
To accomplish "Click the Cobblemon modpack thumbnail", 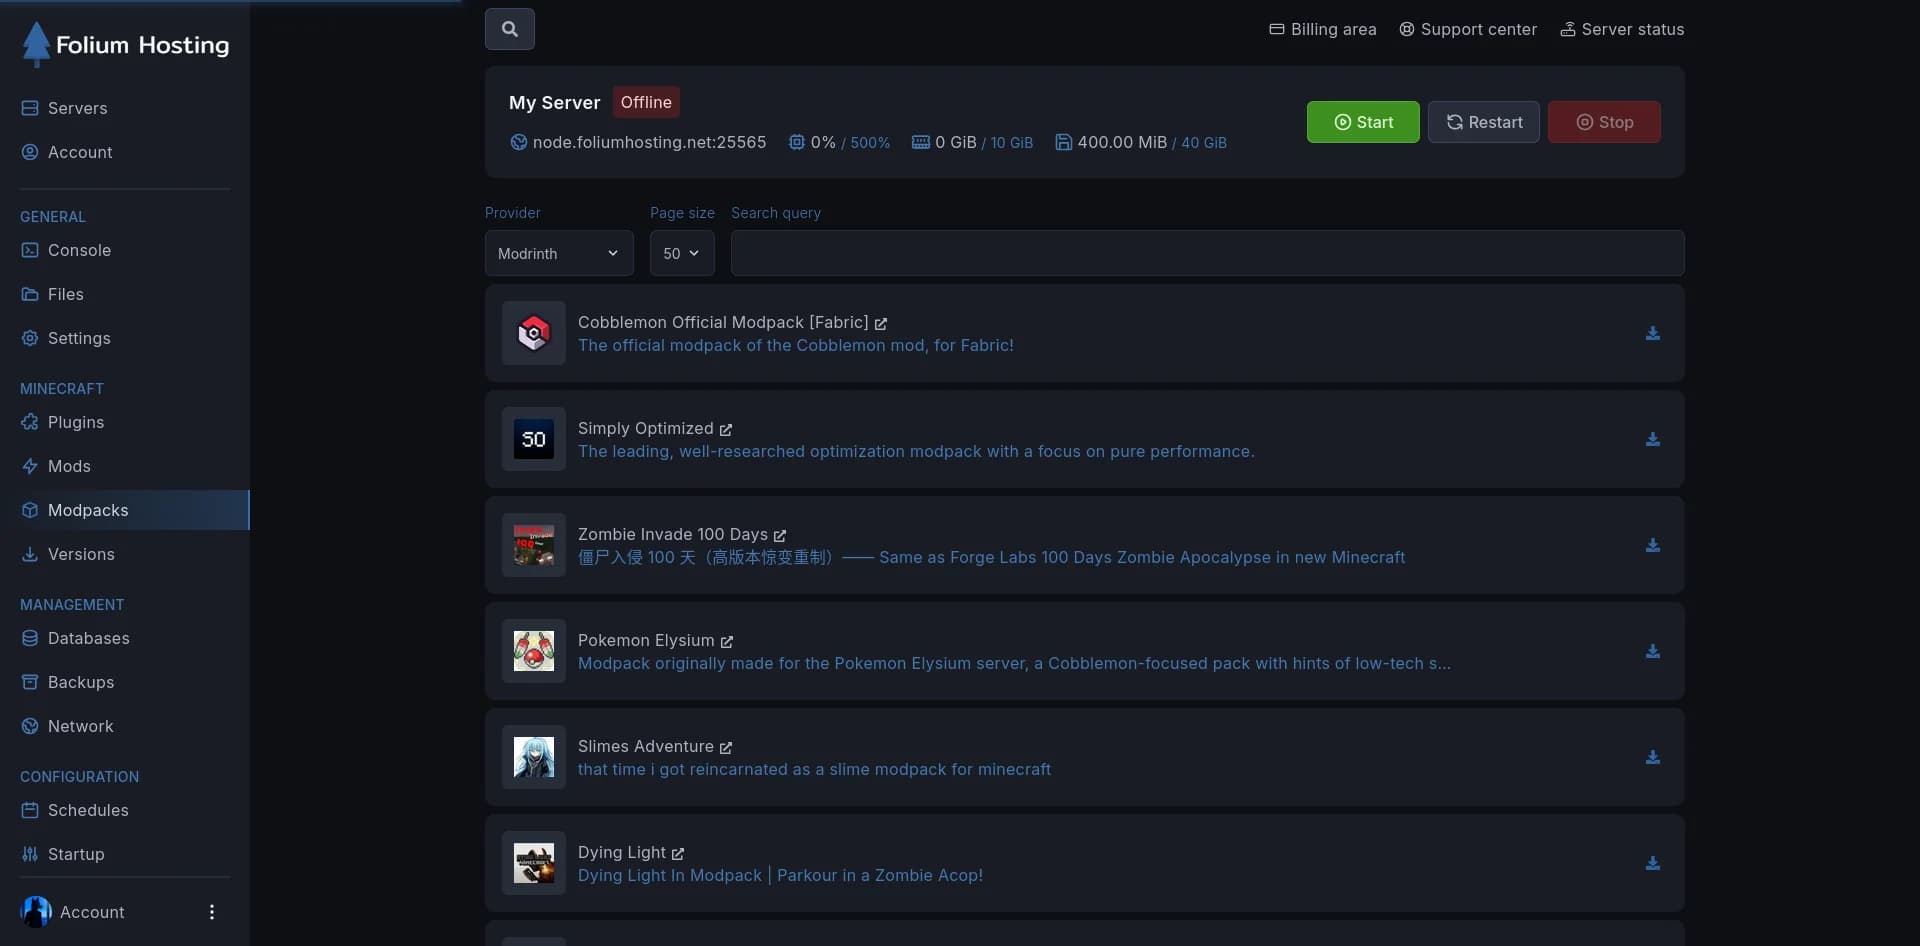I will point(534,333).
